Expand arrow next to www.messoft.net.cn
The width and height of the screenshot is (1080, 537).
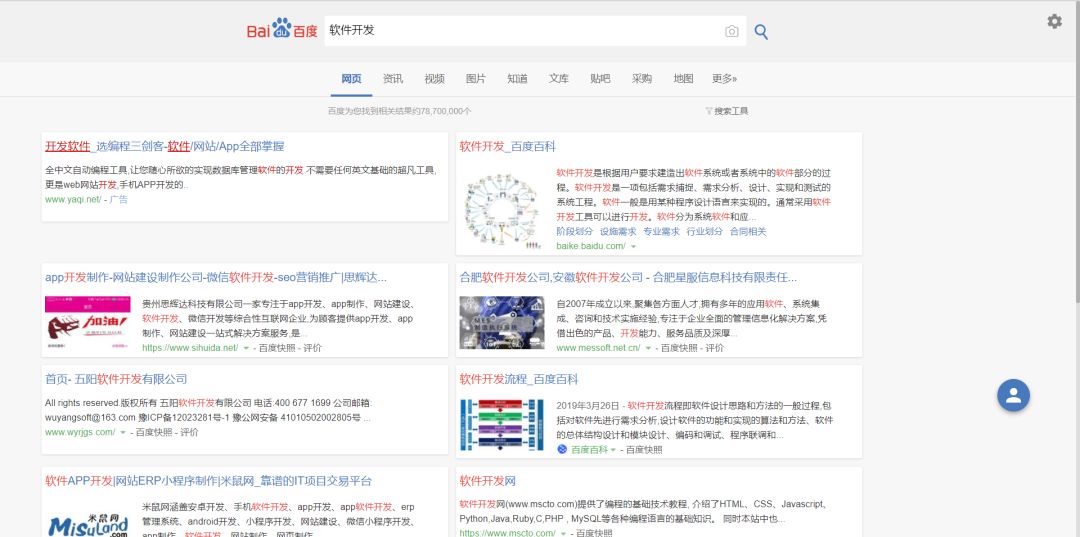(x=647, y=348)
